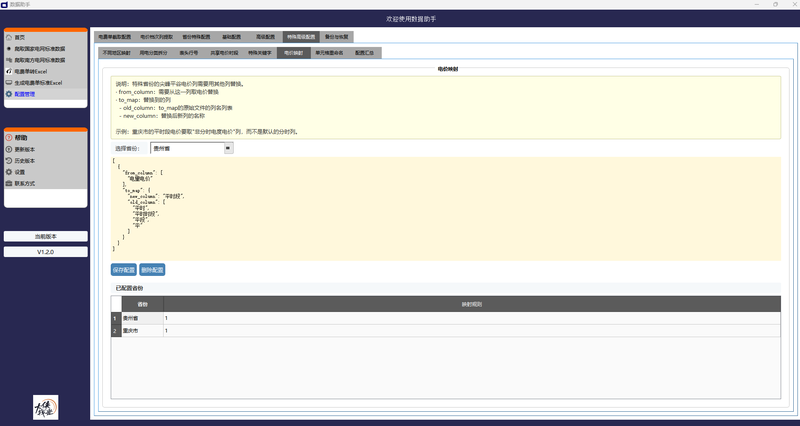This screenshot has height=426, width=800.
Task: Click row number 2 header in table
Action: pos(116,331)
